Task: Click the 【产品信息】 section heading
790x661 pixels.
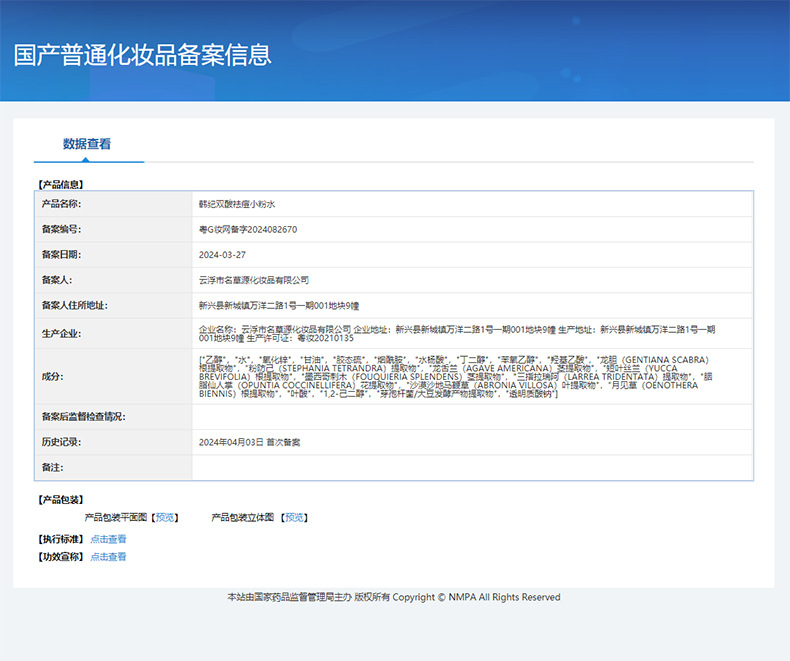Action: (60, 185)
